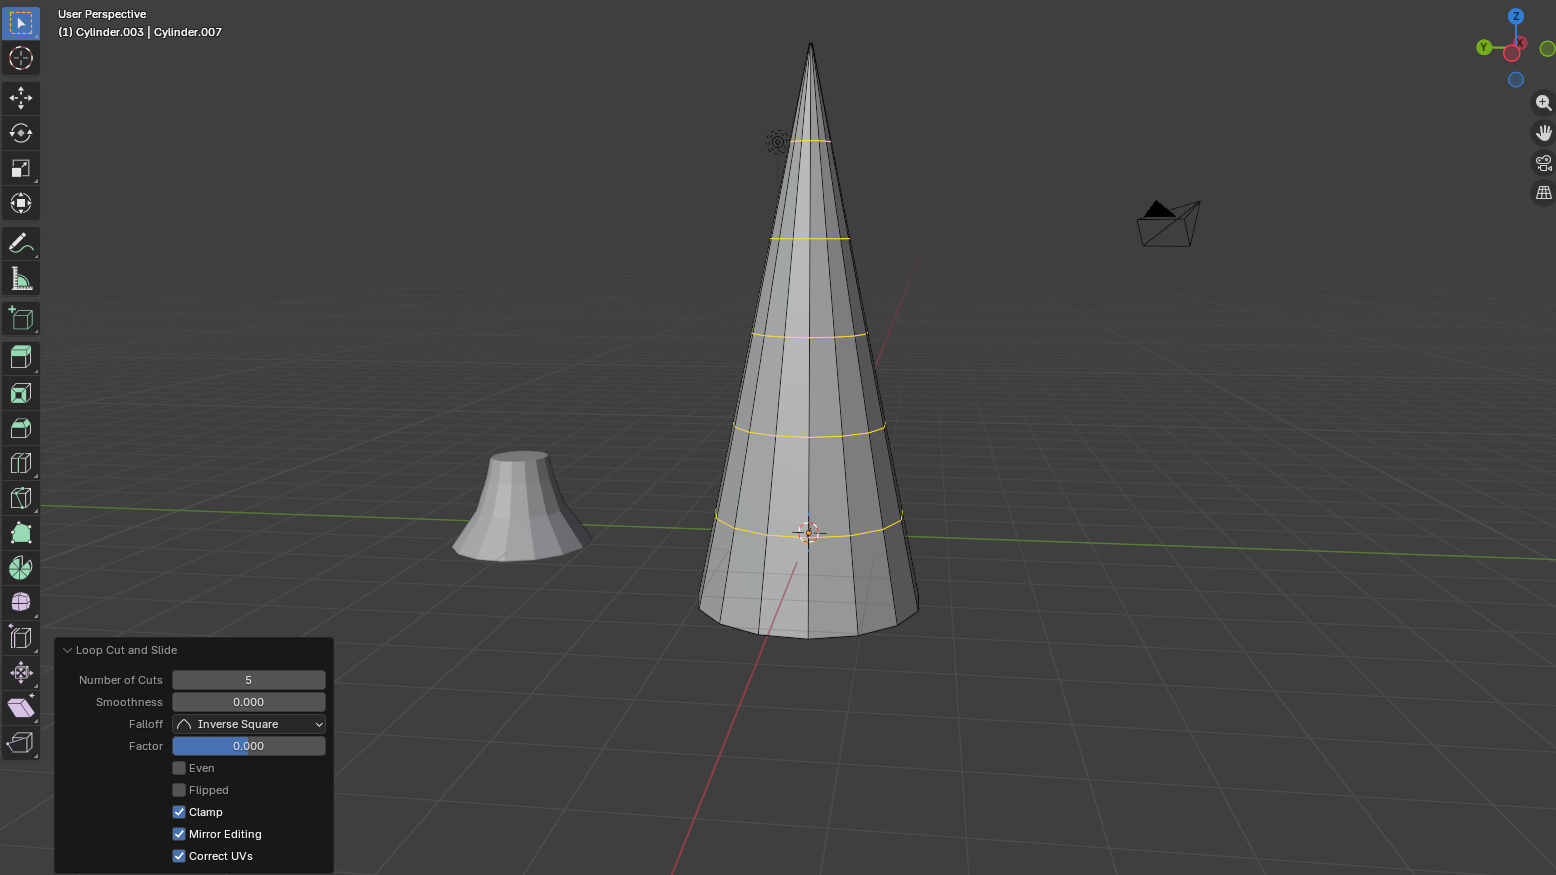Click the viewport pan hand icon

[x=1543, y=133]
